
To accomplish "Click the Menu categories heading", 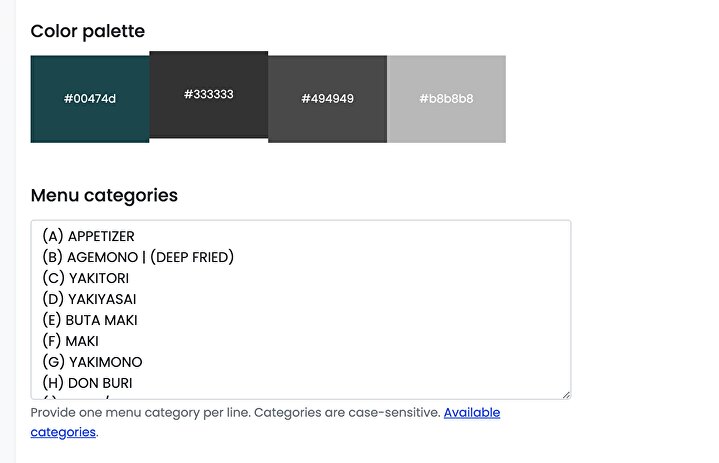I will point(104,195).
